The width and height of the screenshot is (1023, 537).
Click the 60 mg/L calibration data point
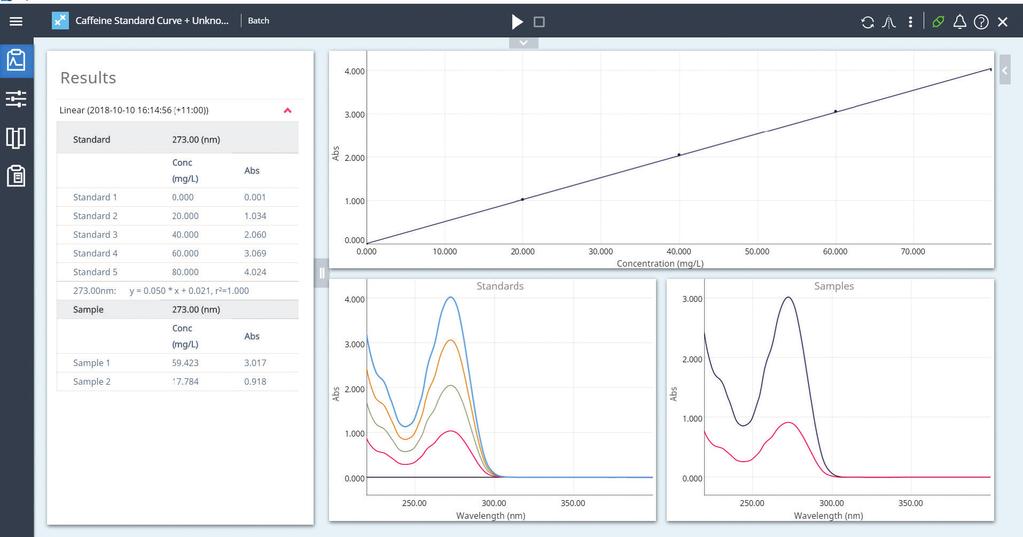pyautogui.click(x=835, y=111)
